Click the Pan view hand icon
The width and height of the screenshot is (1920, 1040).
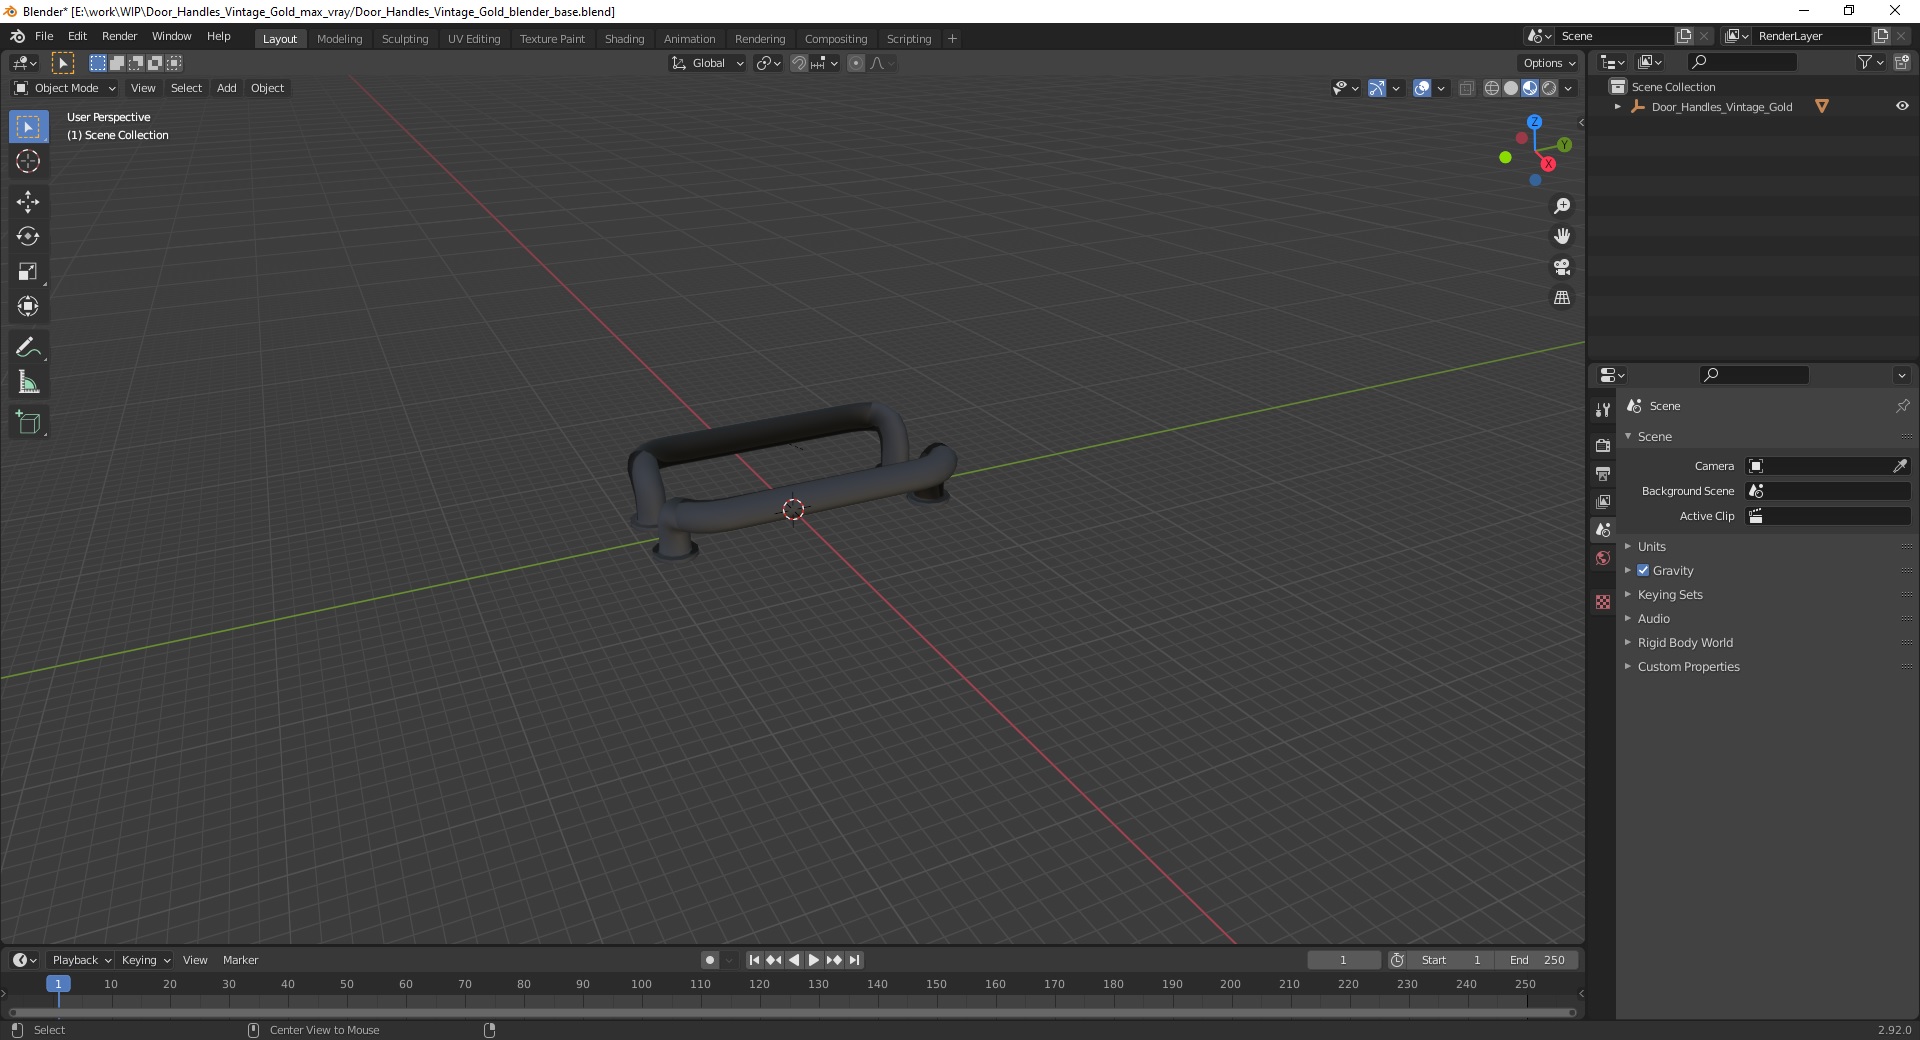1562,236
